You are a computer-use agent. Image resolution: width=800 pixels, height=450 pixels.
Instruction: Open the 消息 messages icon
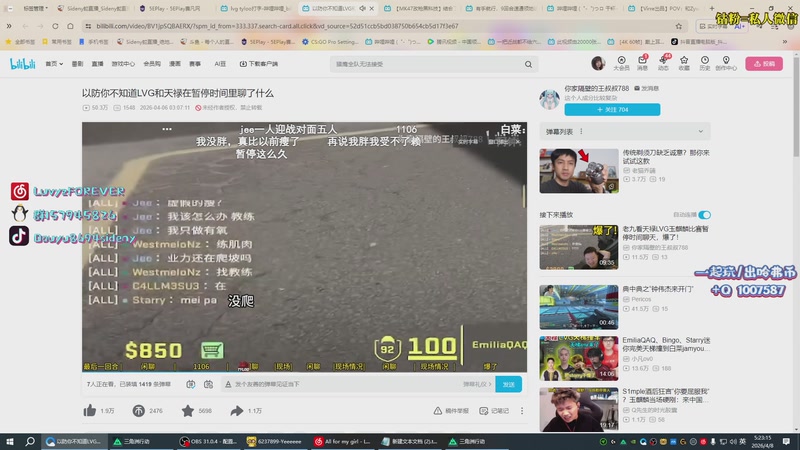click(642, 63)
